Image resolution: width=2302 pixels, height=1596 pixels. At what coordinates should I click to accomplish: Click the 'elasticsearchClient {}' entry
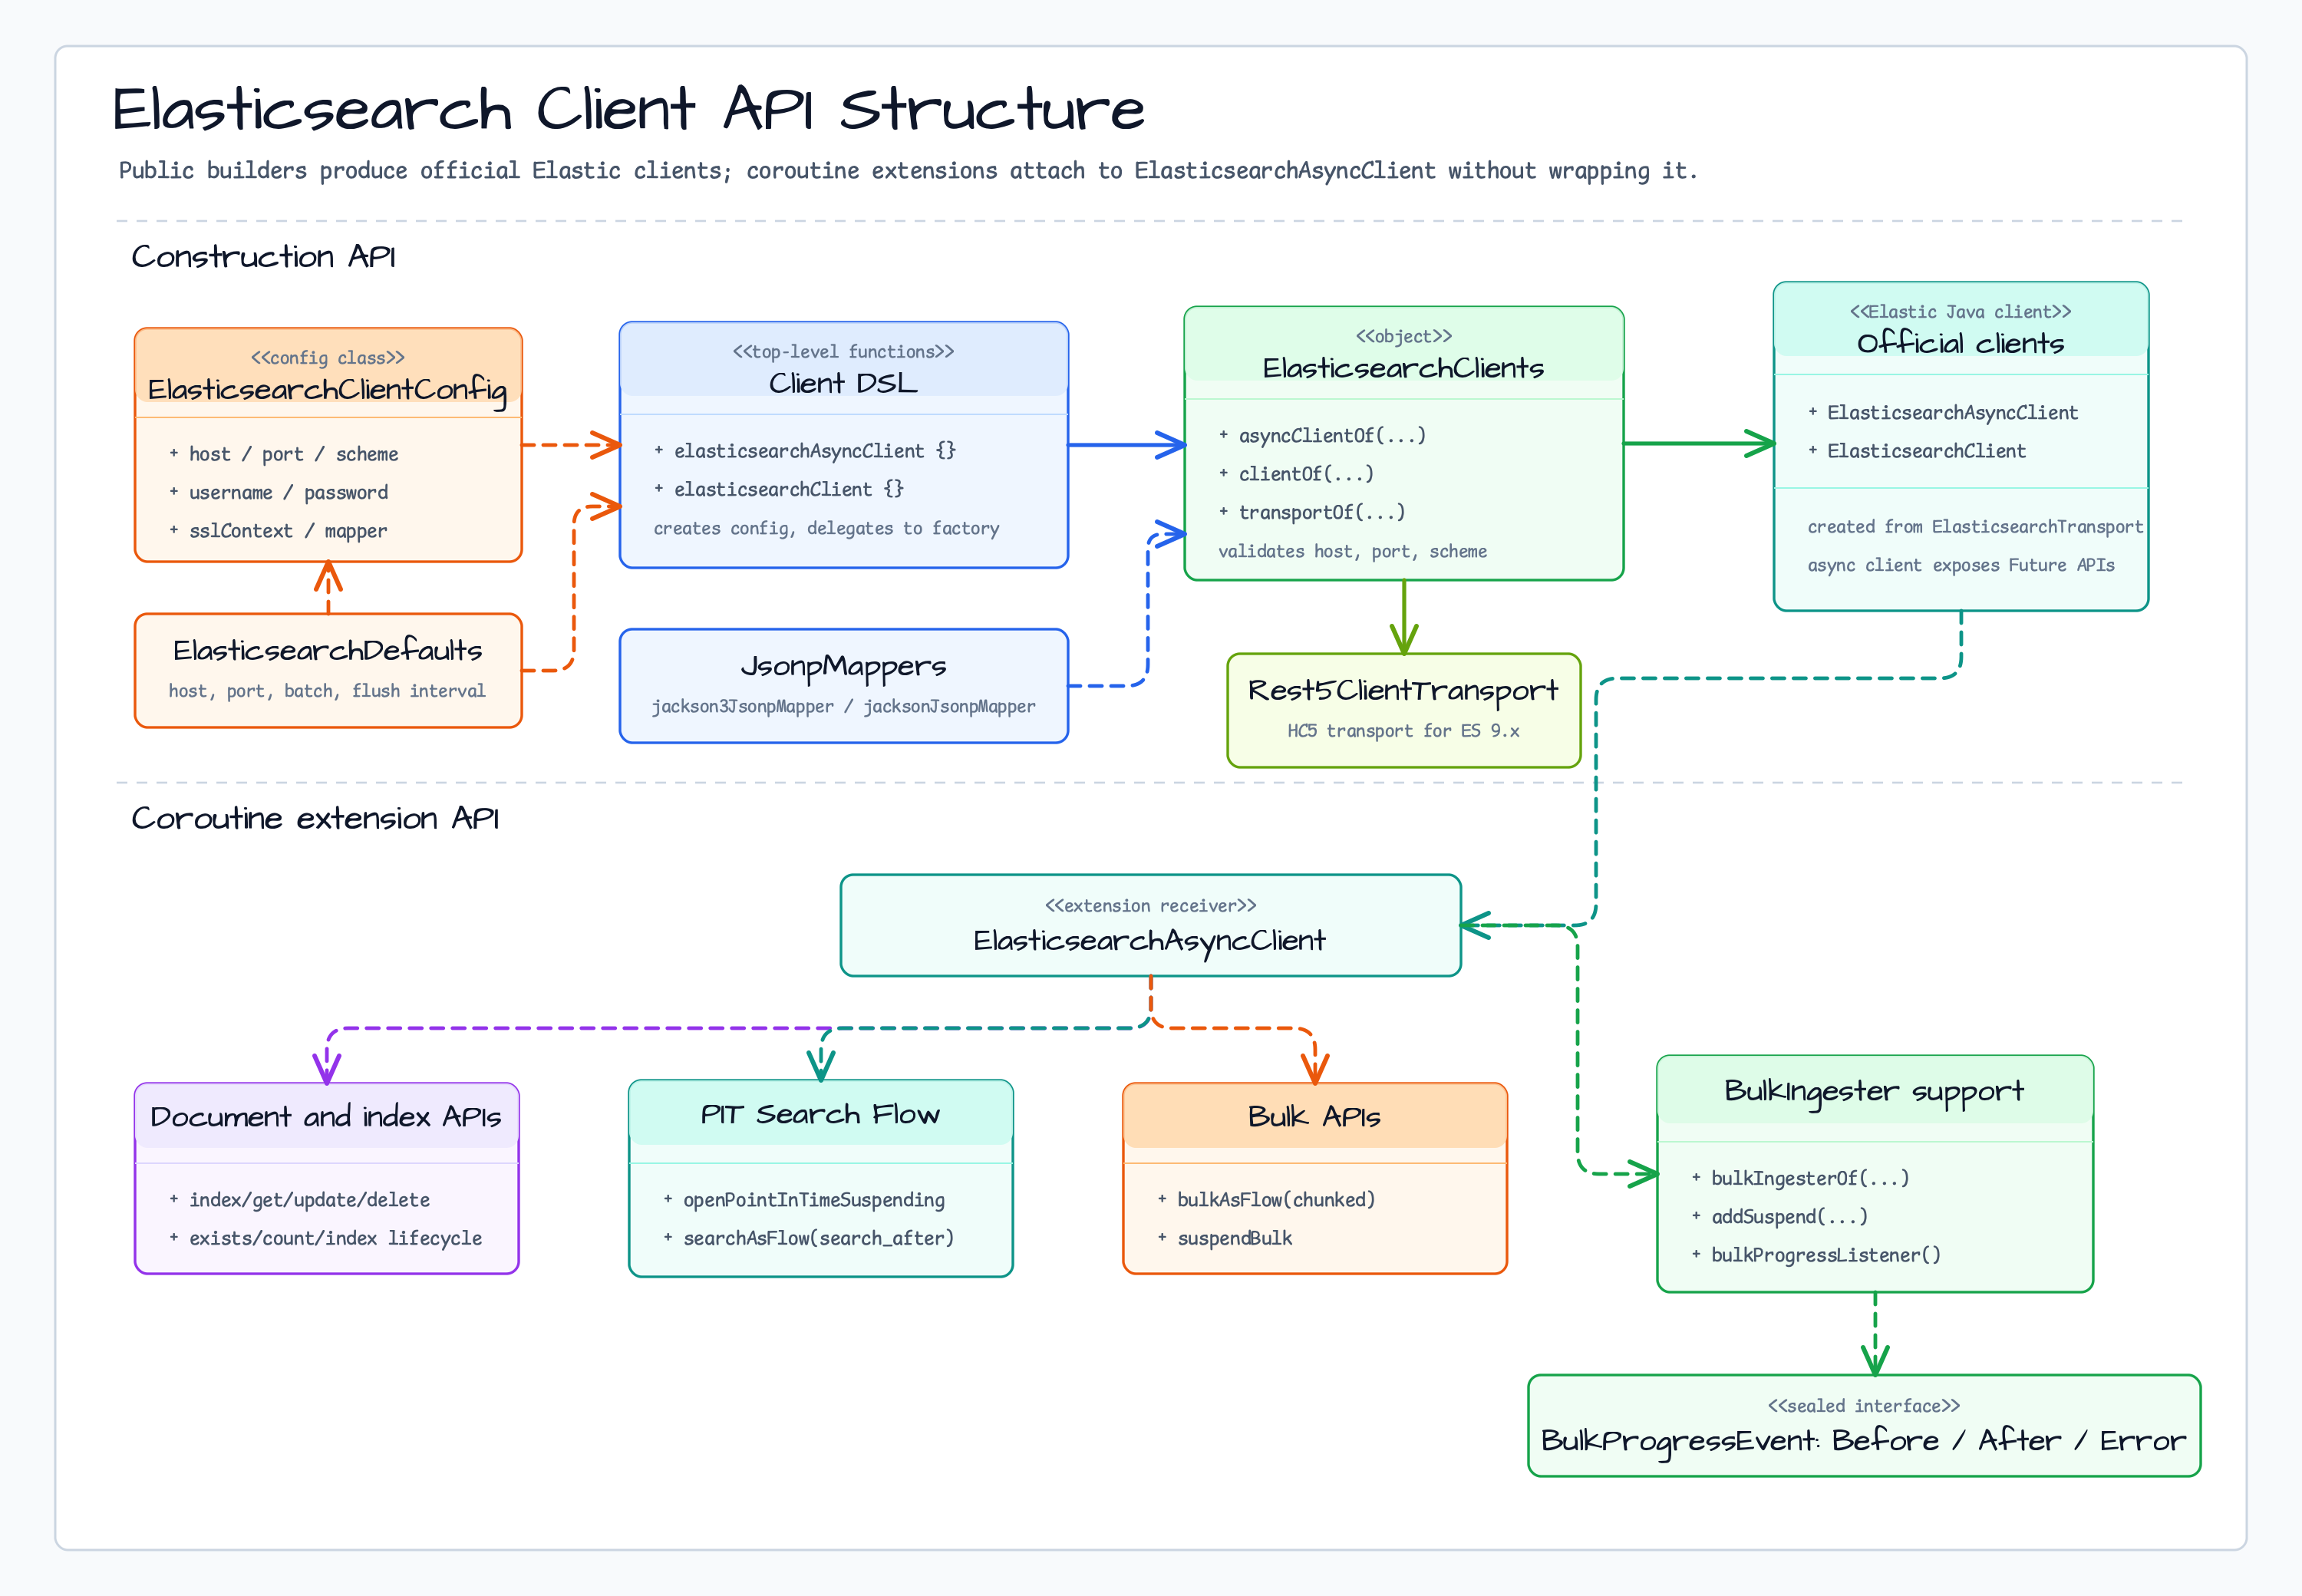779,489
